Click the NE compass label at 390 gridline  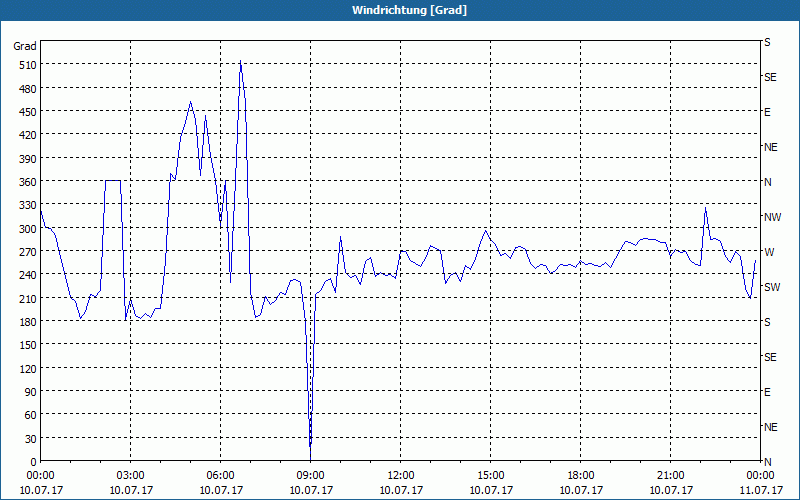point(770,147)
